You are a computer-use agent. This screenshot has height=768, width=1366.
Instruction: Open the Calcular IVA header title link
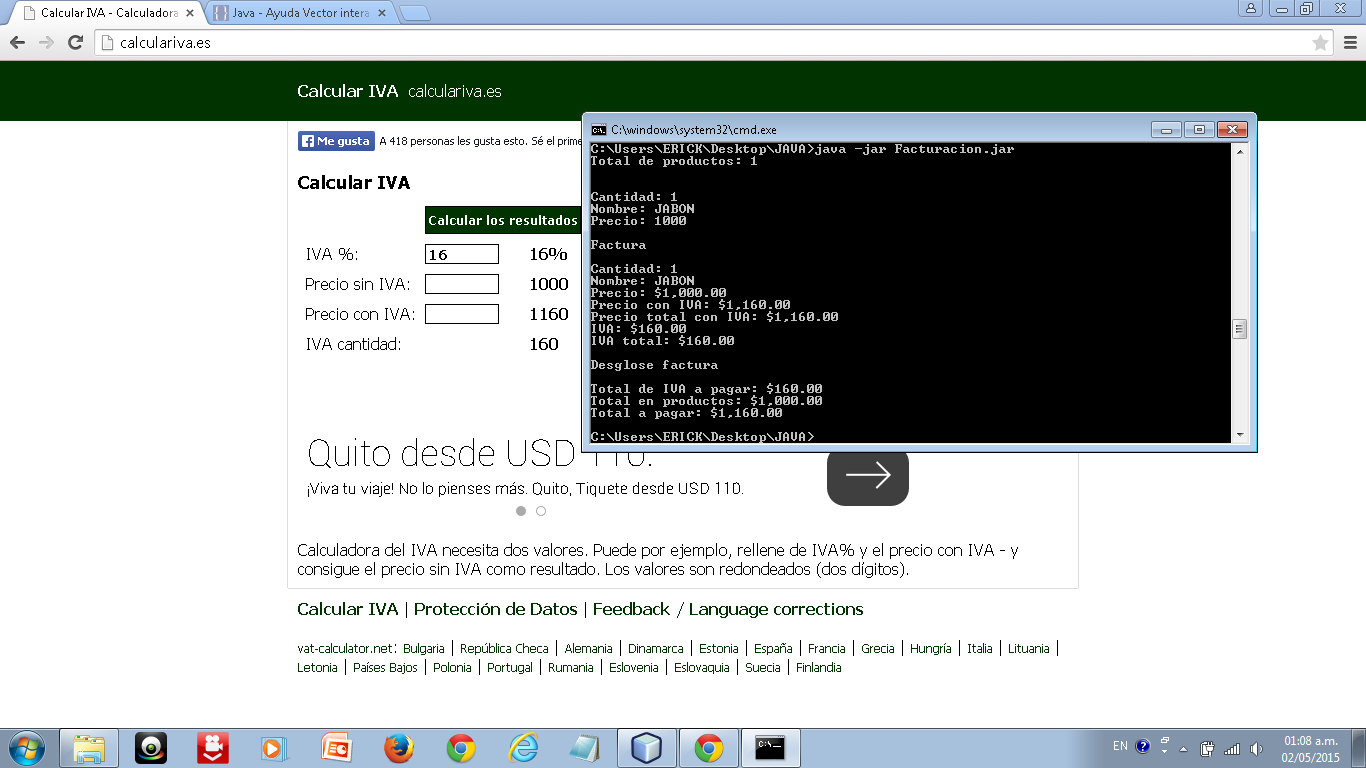[x=347, y=91]
